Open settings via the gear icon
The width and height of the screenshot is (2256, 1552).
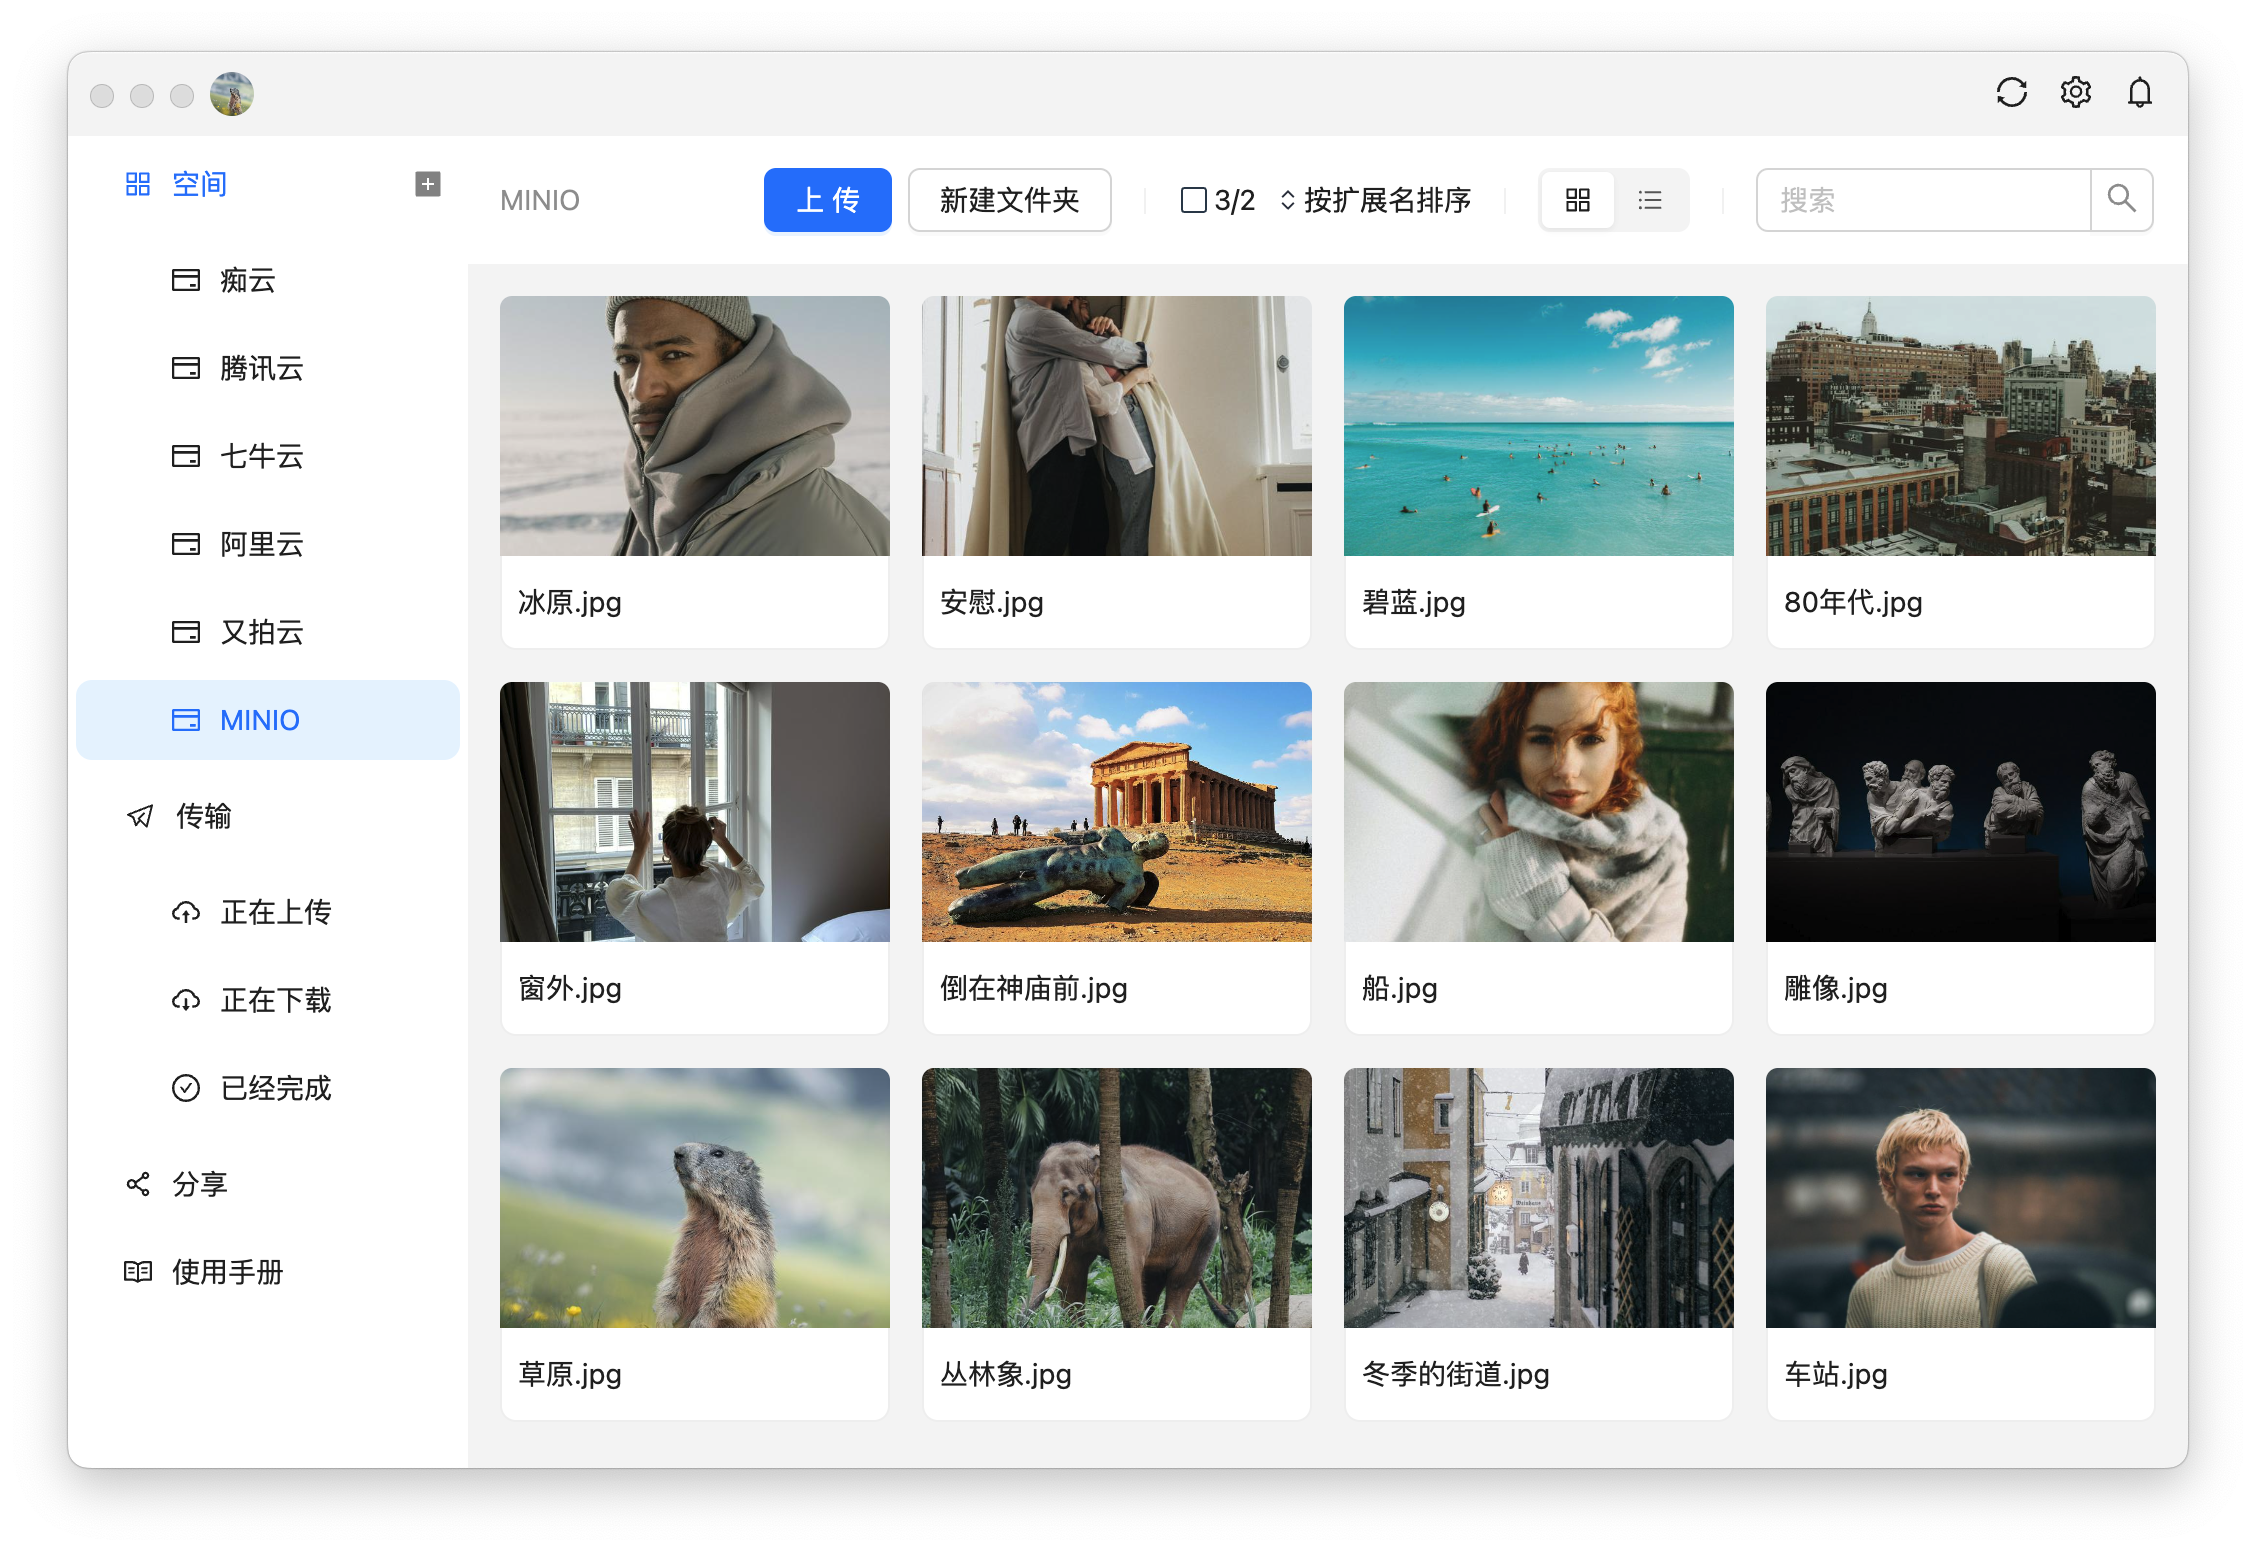[x=2075, y=92]
